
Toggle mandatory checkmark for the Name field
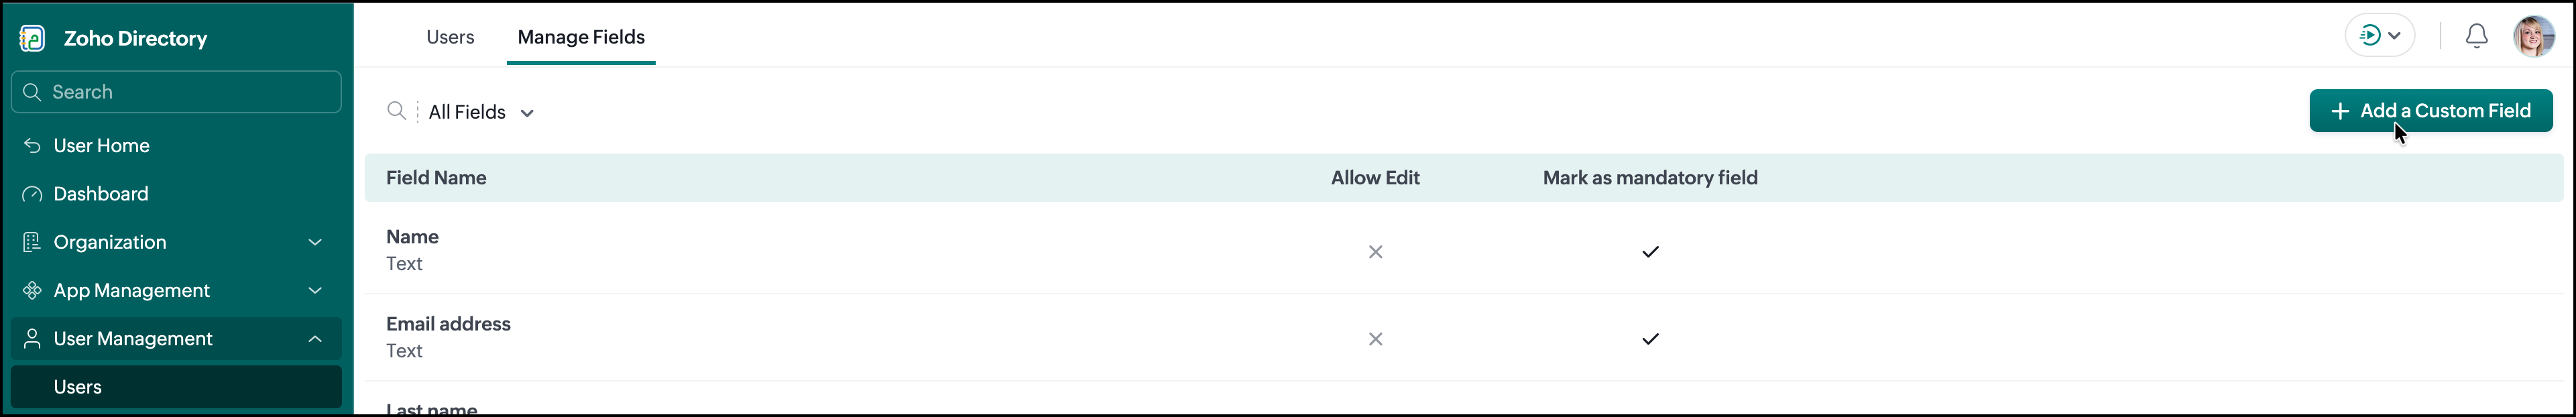(x=1650, y=252)
